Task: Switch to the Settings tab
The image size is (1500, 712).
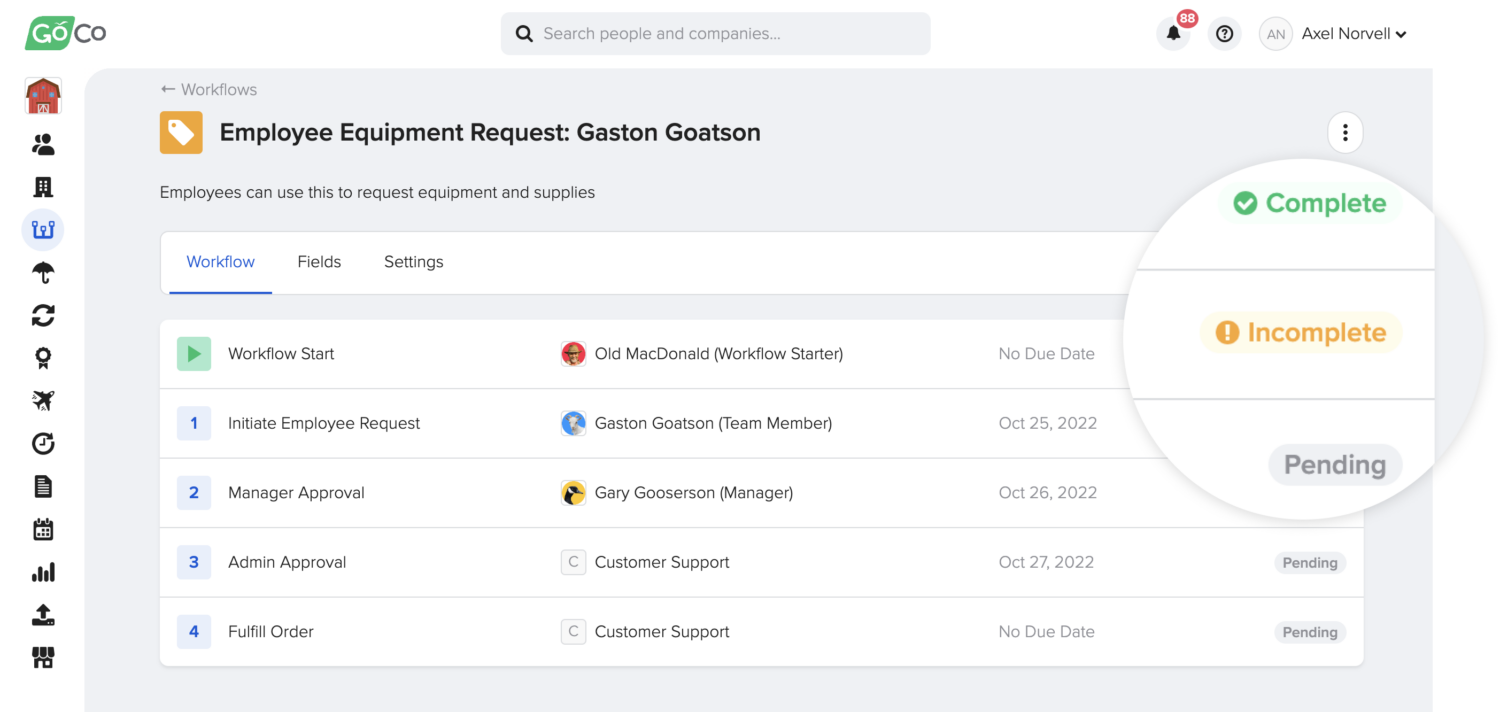Action: 413,262
